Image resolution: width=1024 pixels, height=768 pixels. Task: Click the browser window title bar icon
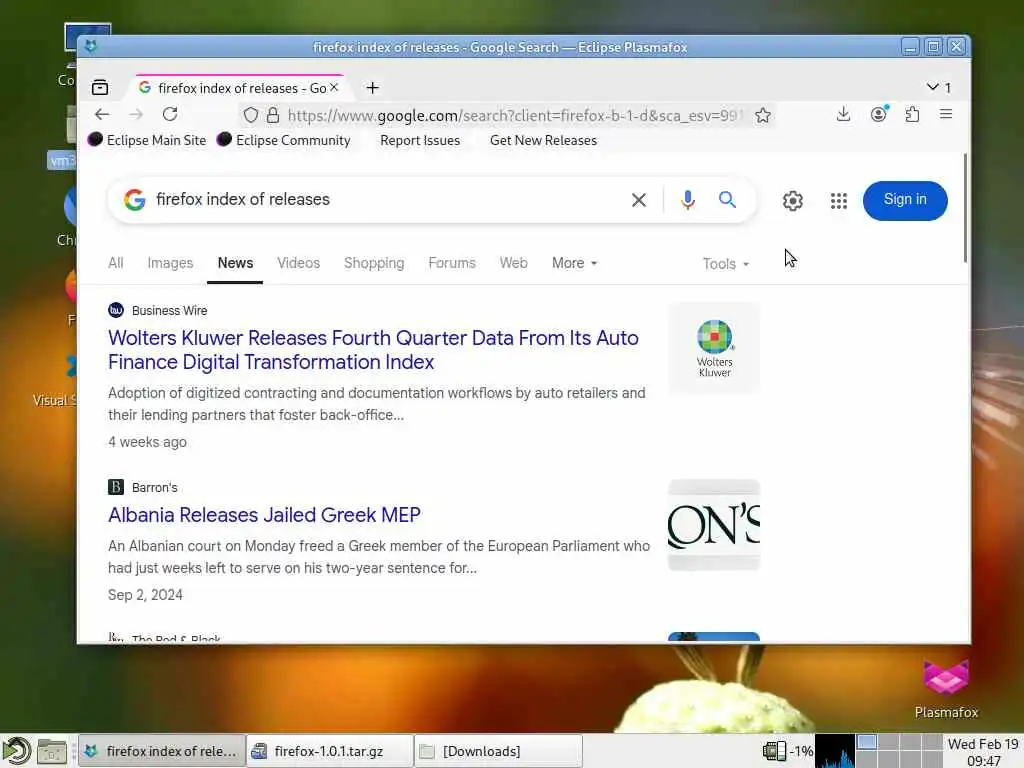pyautogui.click(x=91, y=46)
